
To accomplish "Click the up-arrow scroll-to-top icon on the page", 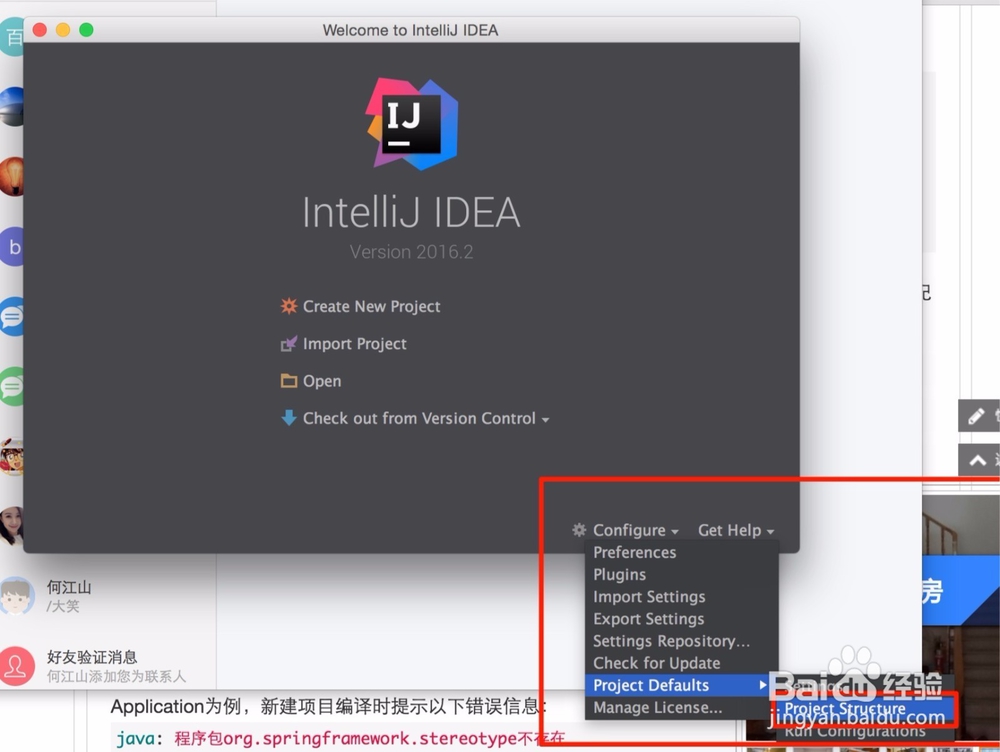I will 977,461.
